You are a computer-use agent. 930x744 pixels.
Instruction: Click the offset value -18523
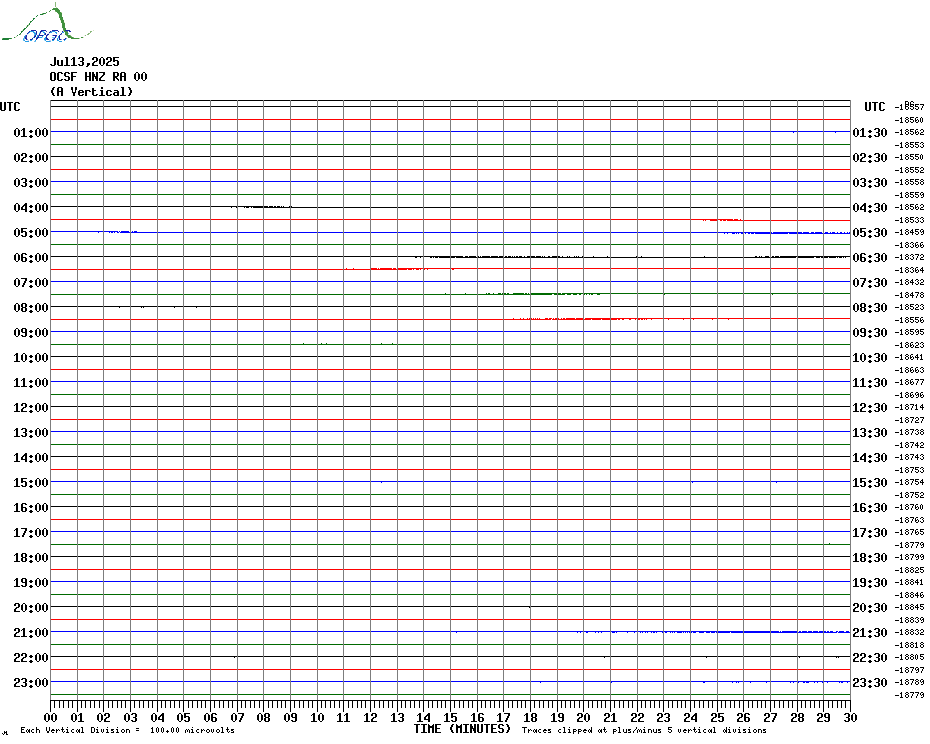(x=910, y=307)
